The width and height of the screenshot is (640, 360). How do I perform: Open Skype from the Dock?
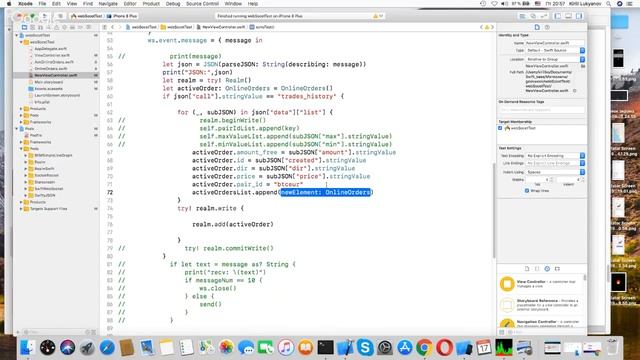[x=365, y=347]
